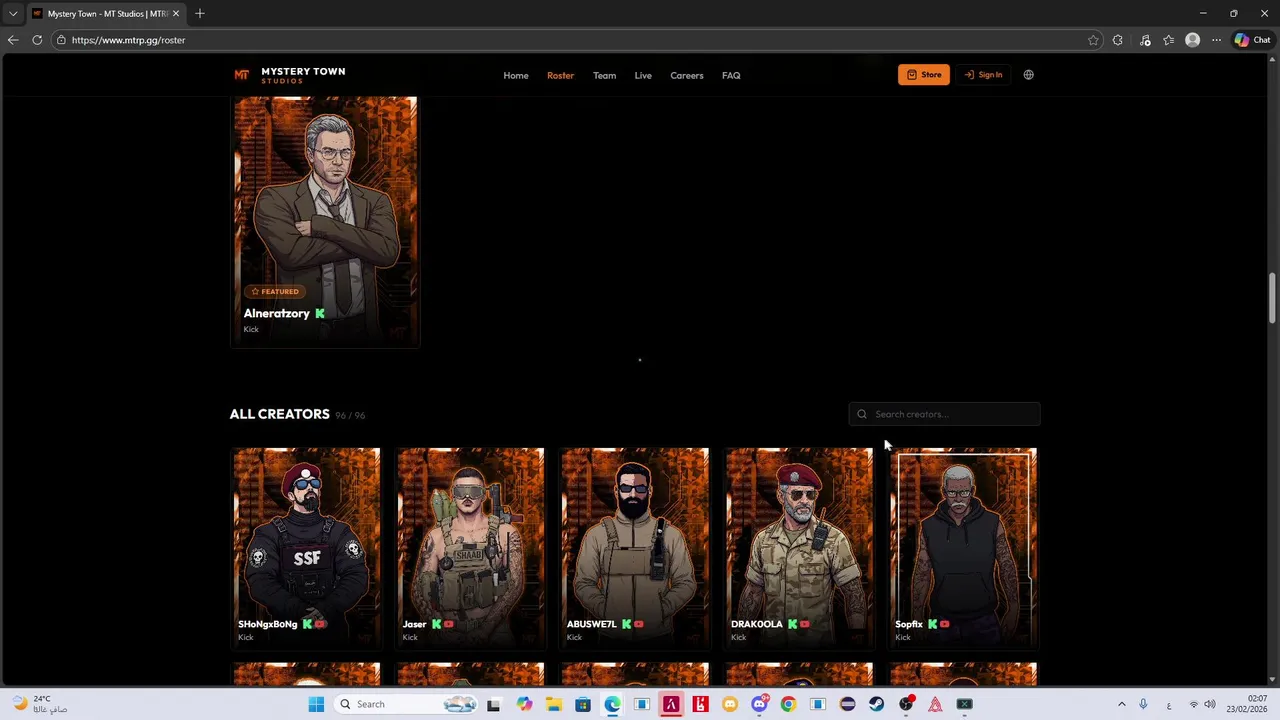Click Kick icon next to SHoNgxBoNg

coord(307,624)
